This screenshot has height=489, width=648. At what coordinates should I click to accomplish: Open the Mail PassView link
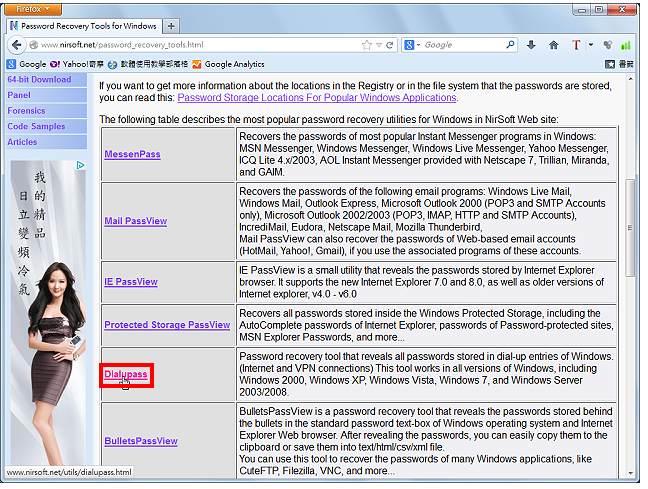[x=136, y=221]
